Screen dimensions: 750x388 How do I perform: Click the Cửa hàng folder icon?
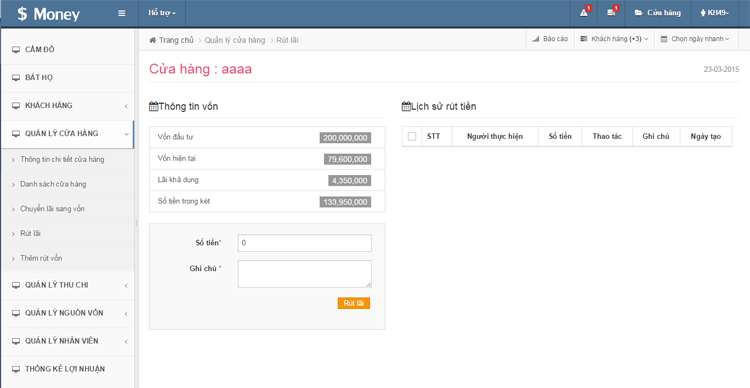(x=639, y=13)
